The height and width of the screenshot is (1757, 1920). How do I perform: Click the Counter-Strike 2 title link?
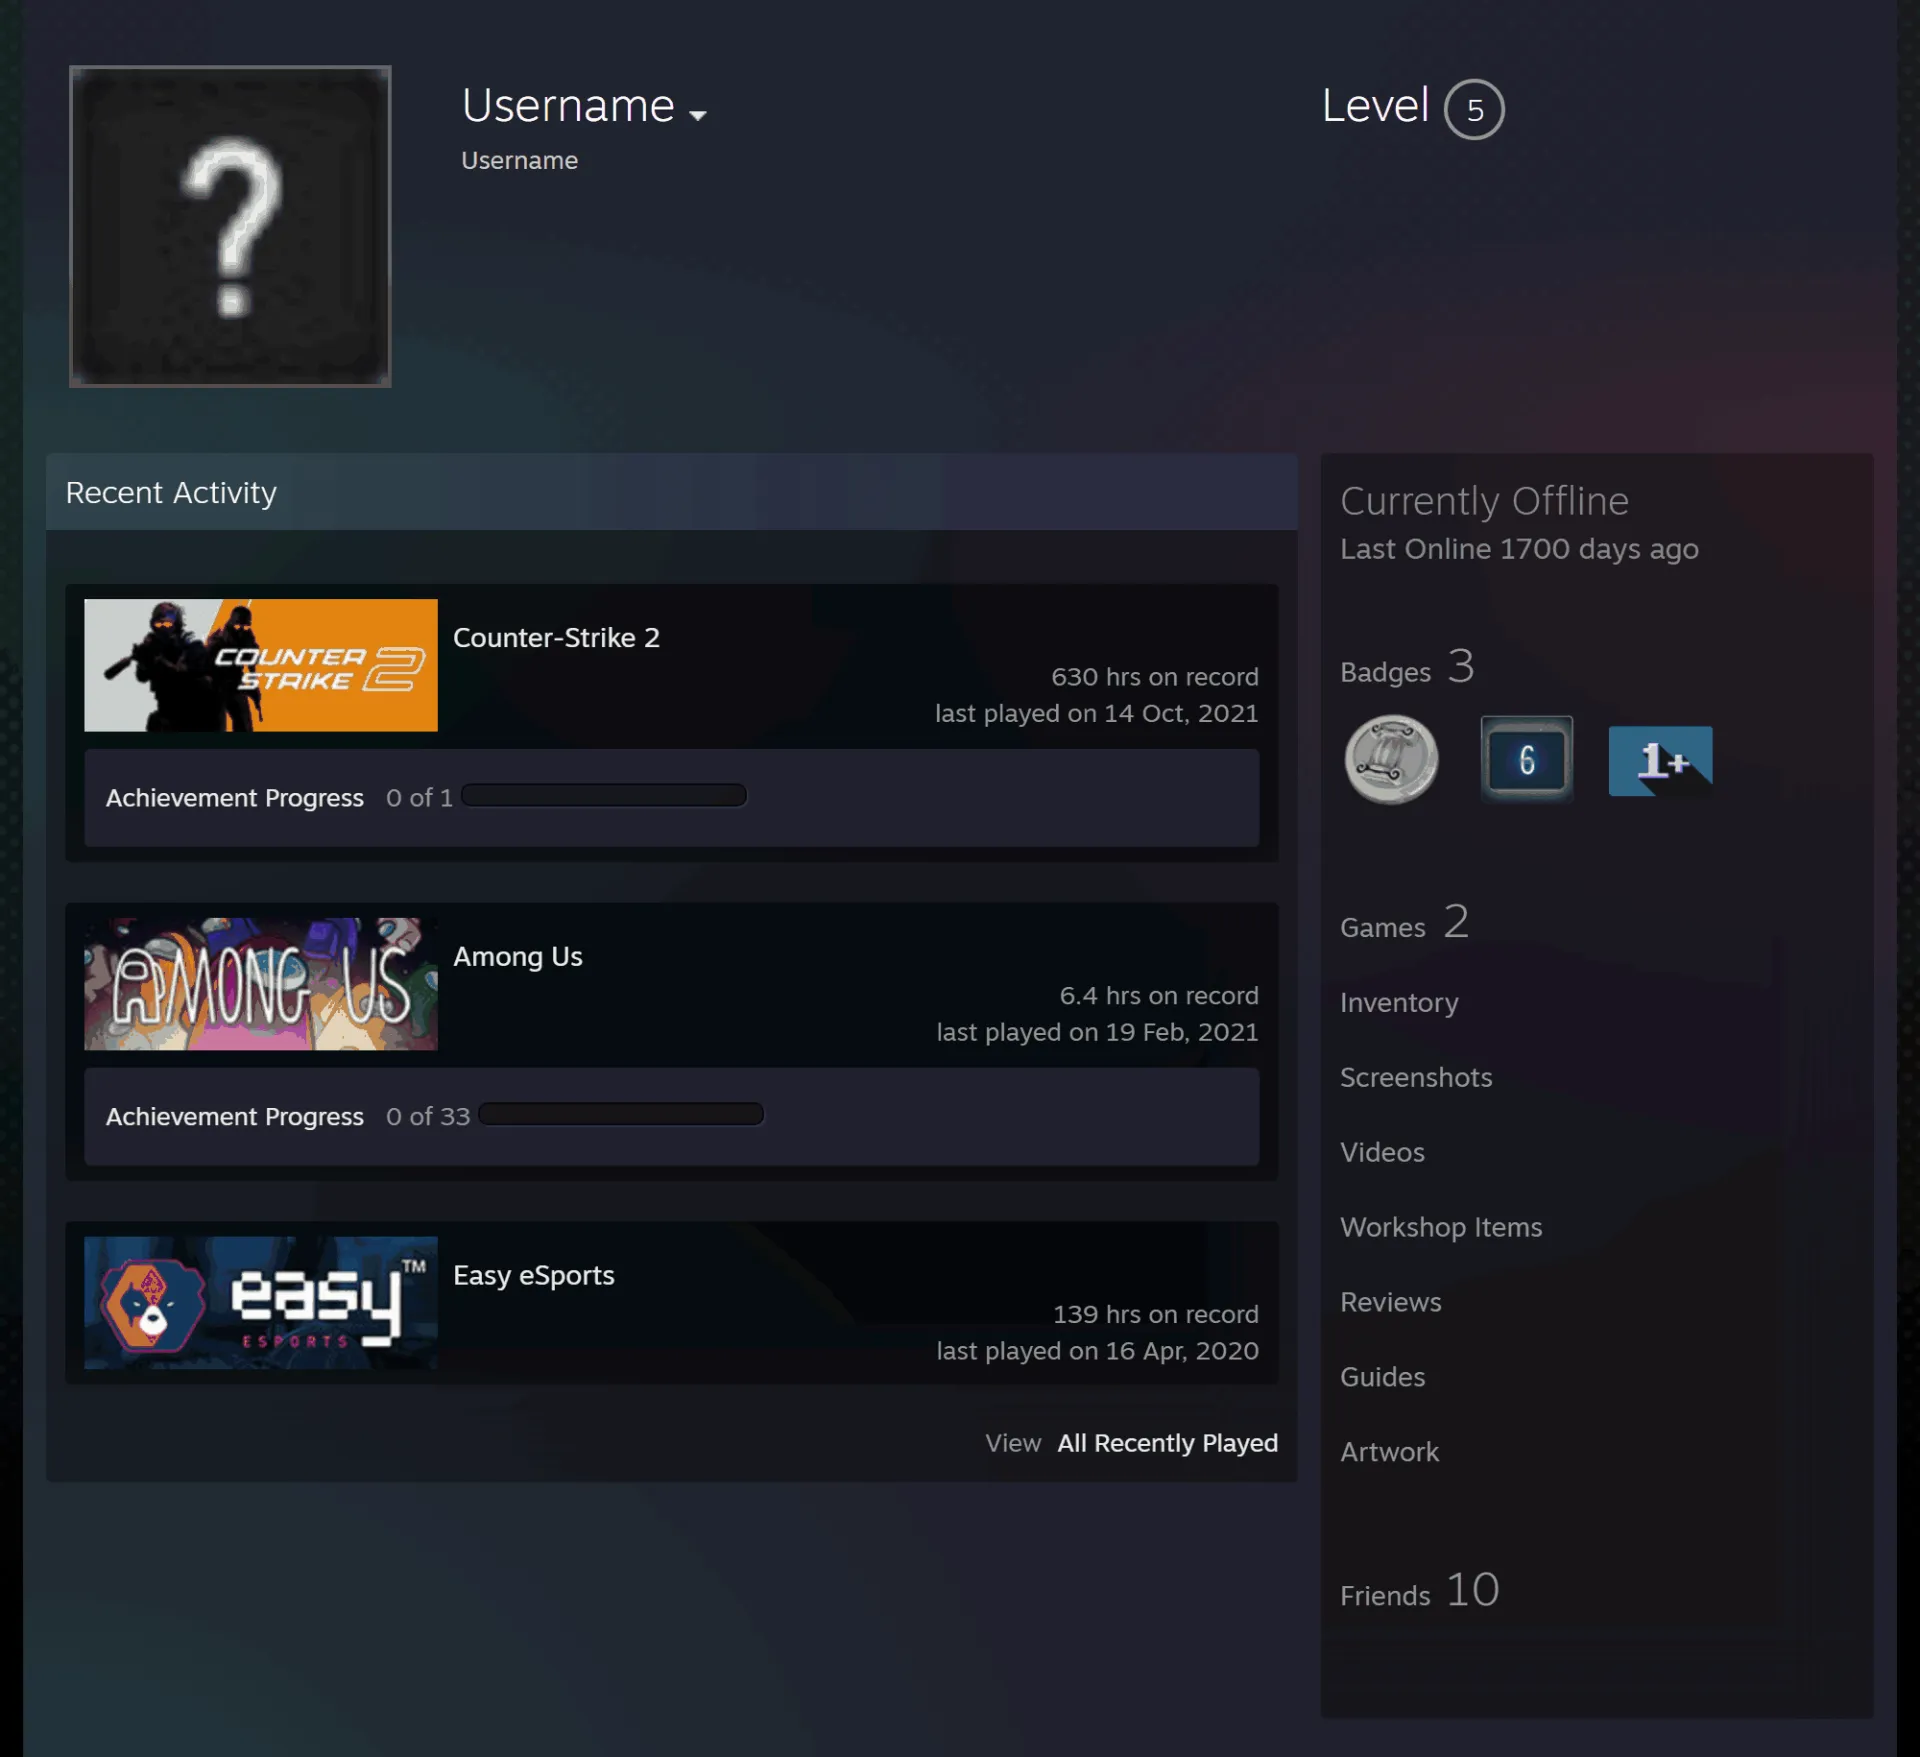click(556, 637)
